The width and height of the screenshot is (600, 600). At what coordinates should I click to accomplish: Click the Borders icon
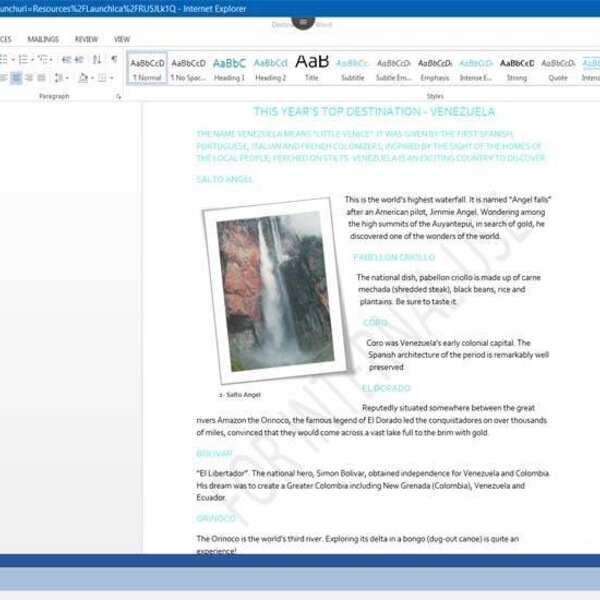[x=102, y=78]
